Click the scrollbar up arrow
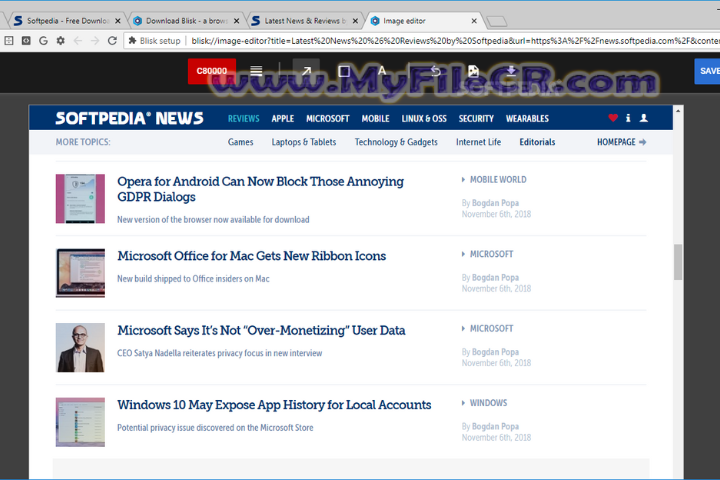Image resolution: width=720 pixels, height=480 pixels. [678, 111]
